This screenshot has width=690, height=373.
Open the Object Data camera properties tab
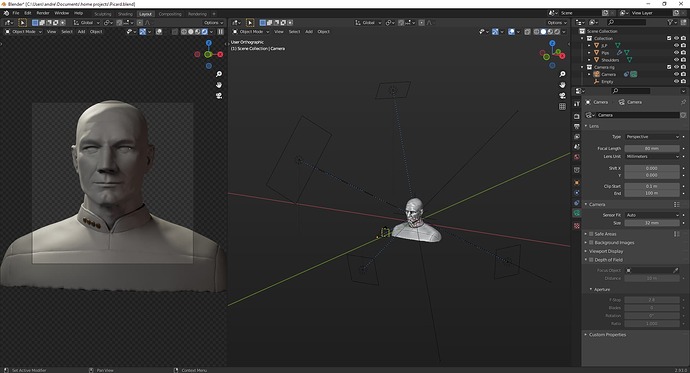[x=577, y=213]
